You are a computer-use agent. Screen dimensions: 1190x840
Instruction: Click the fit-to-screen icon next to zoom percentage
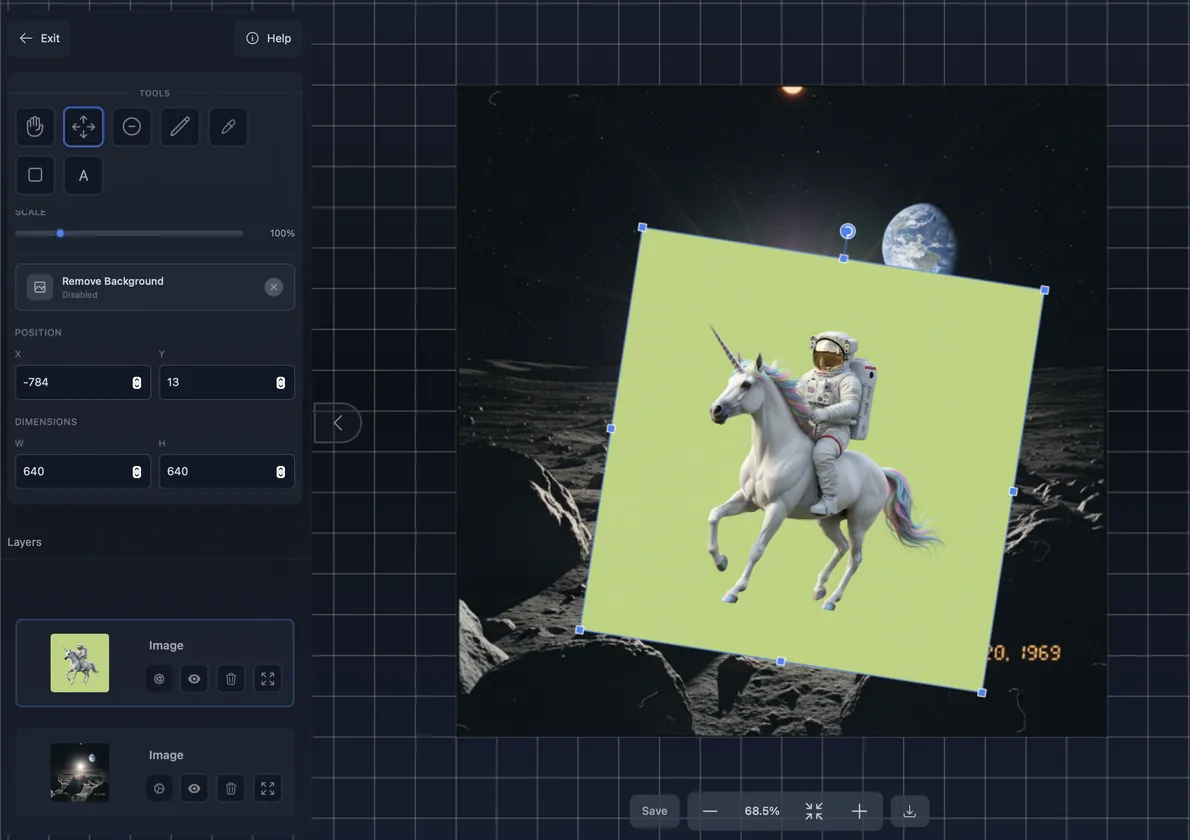[813, 810]
